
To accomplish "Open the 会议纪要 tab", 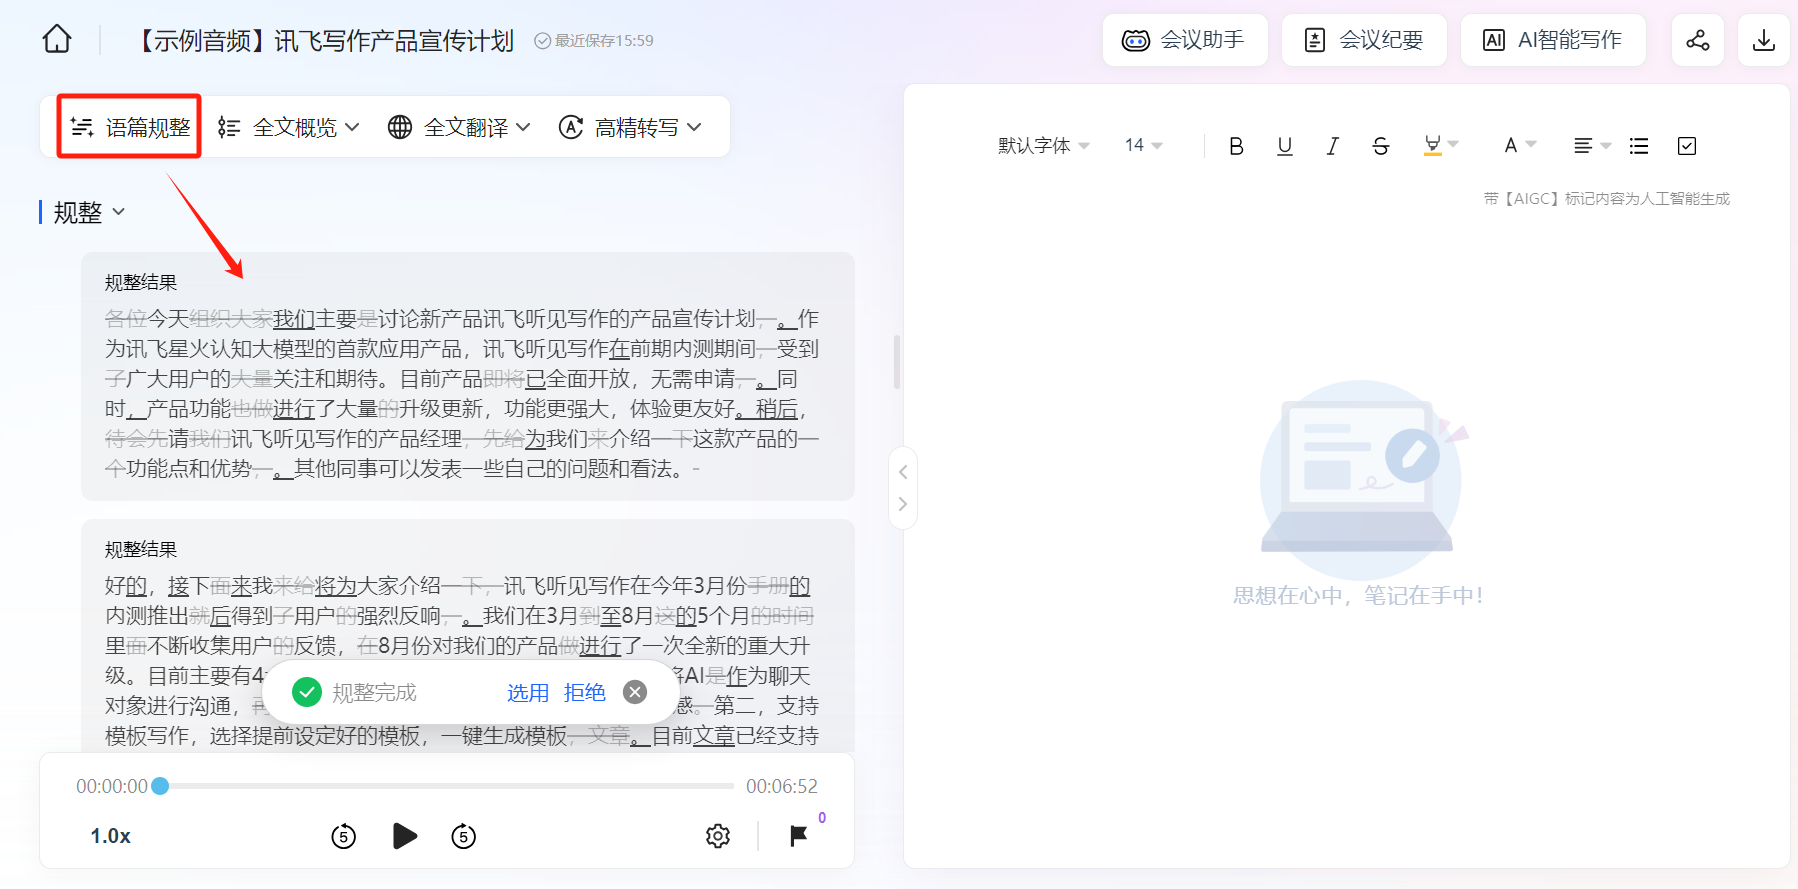I will click(x=1364, y=40).
